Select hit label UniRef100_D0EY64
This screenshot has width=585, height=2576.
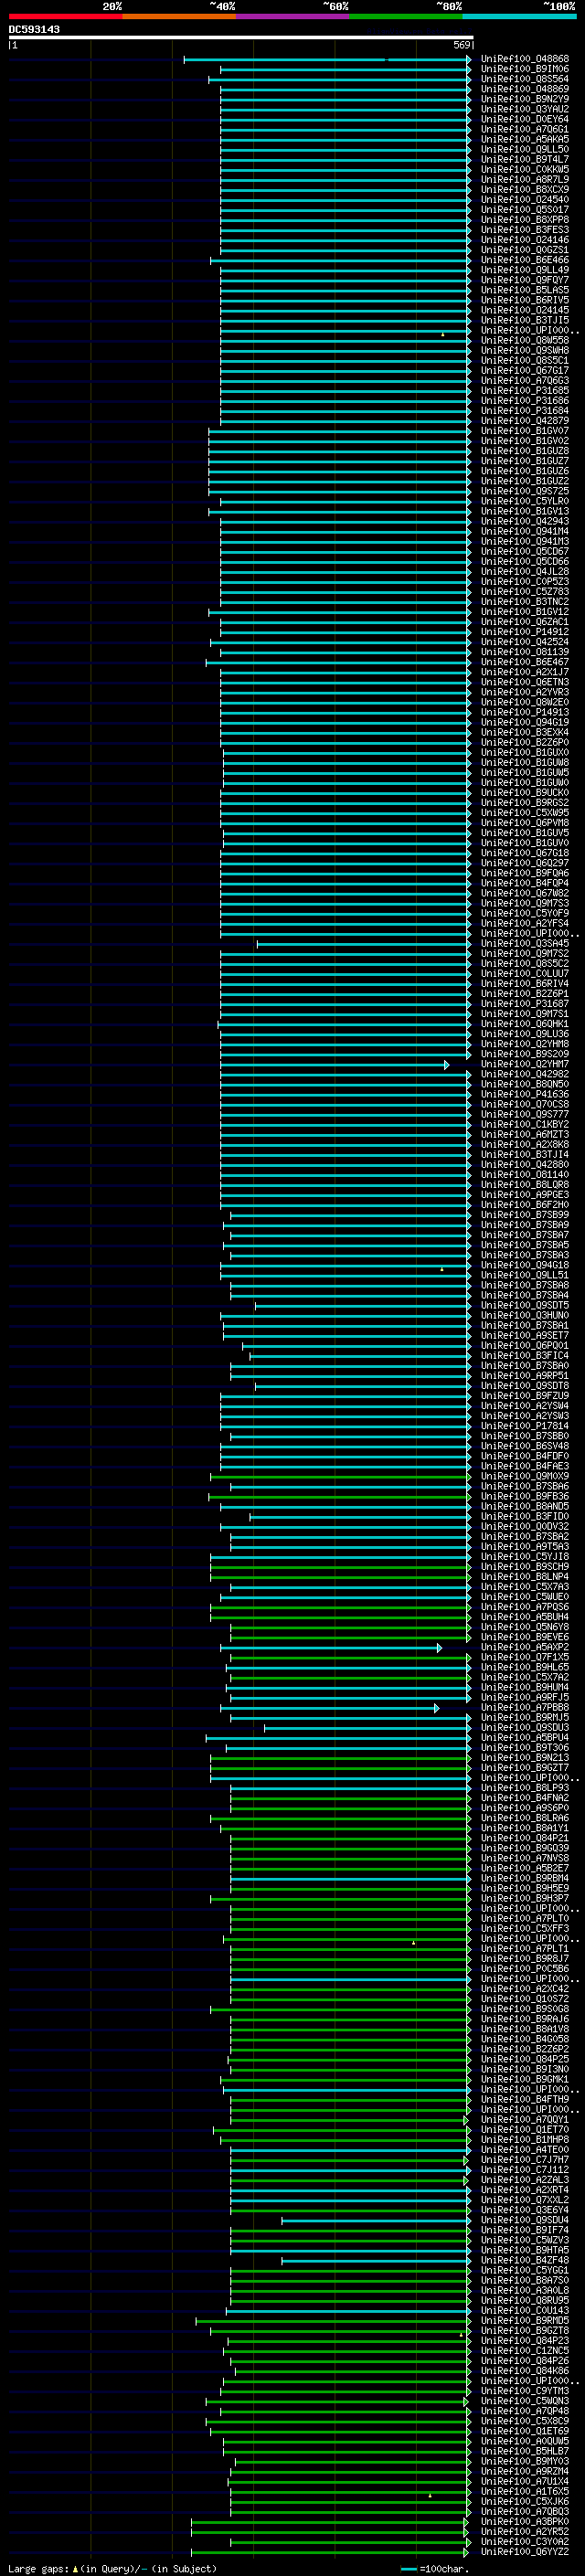click(525, 119)
